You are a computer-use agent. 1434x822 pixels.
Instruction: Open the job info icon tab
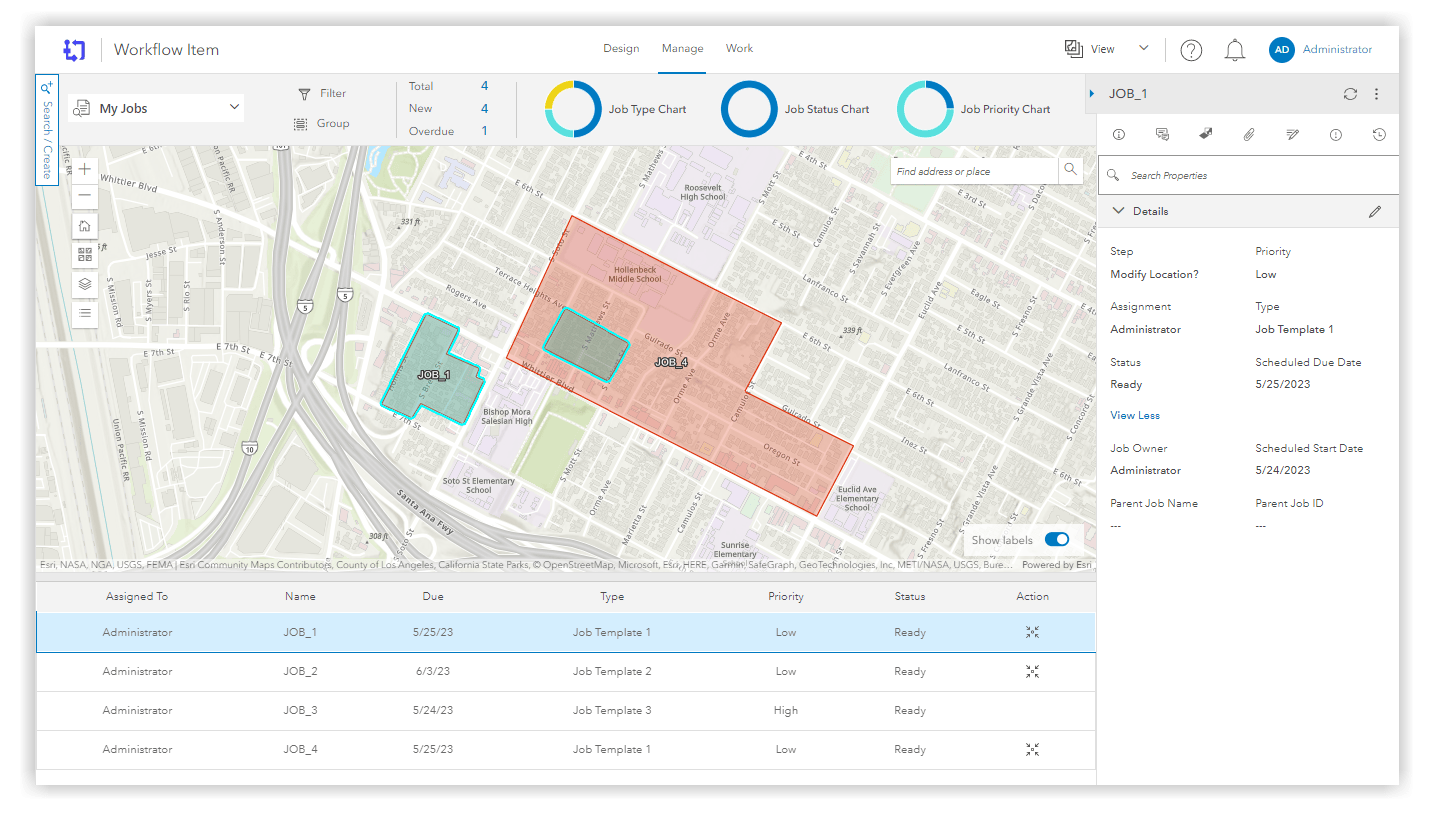coord(1119,134)
